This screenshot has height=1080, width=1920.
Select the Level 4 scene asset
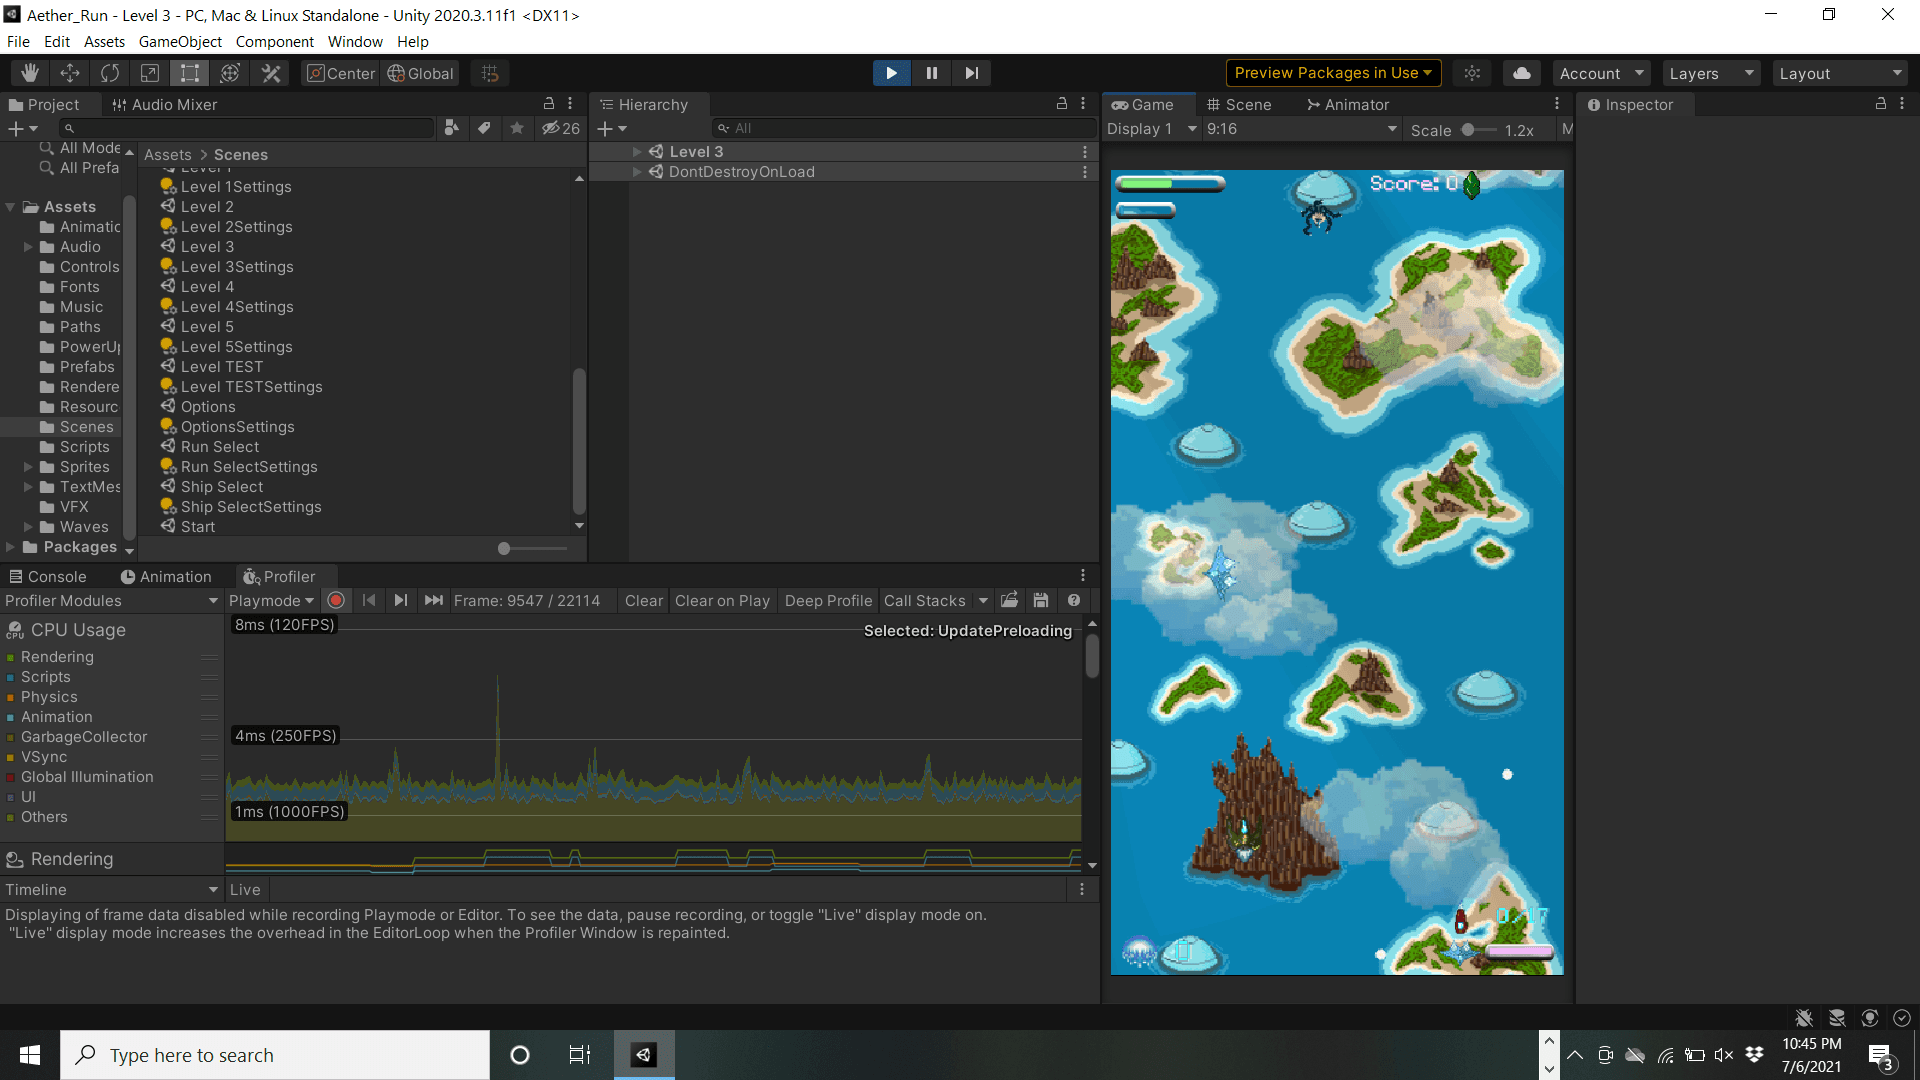pyautogui.click(x=207, y=287)
